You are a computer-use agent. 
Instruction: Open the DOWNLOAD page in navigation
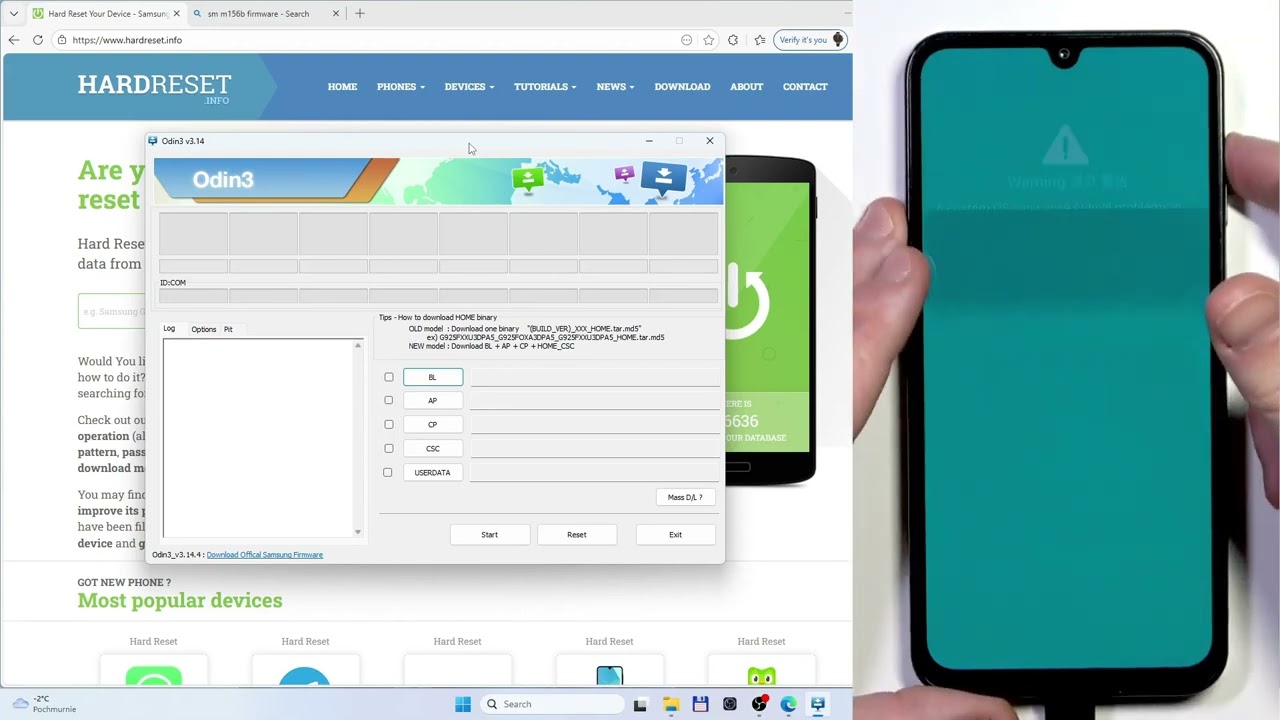[682, 87]
